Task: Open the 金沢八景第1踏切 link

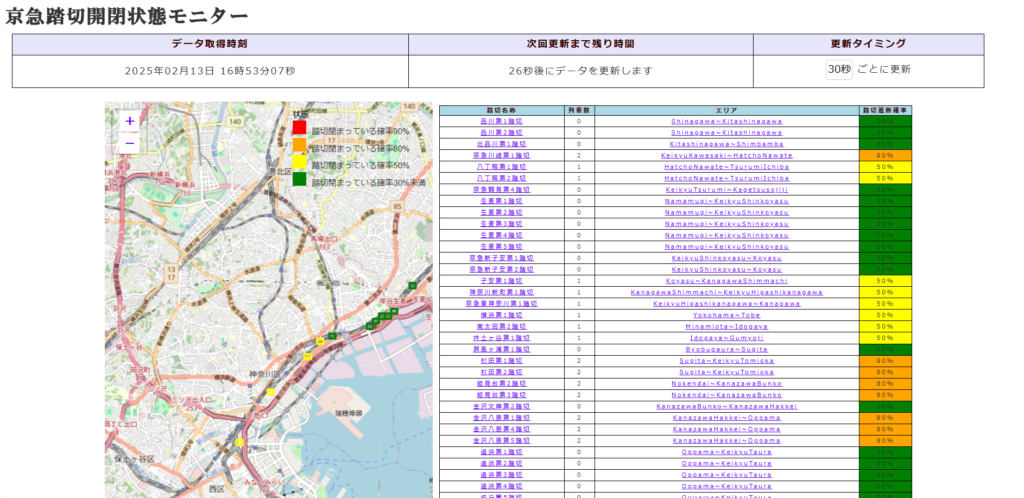Action: coord(502,418)
